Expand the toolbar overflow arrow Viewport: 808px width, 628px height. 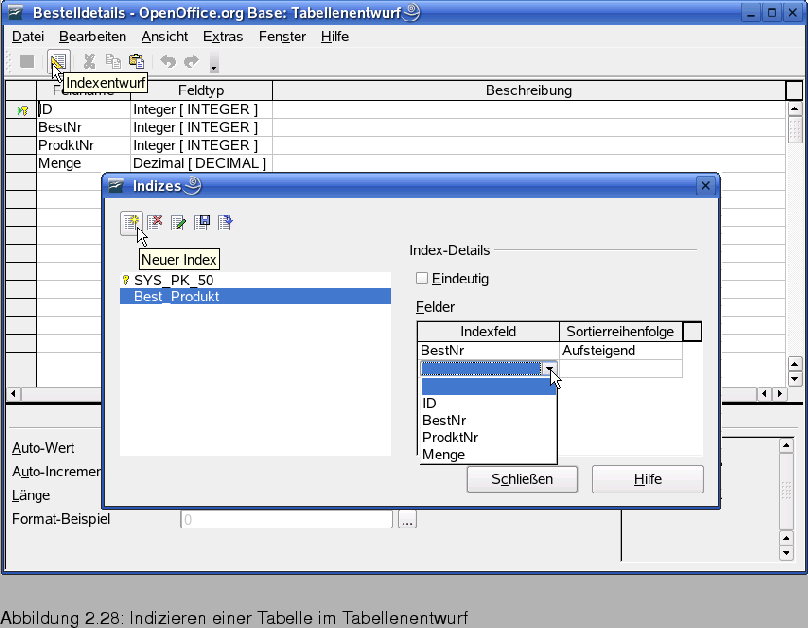point(213,66)
